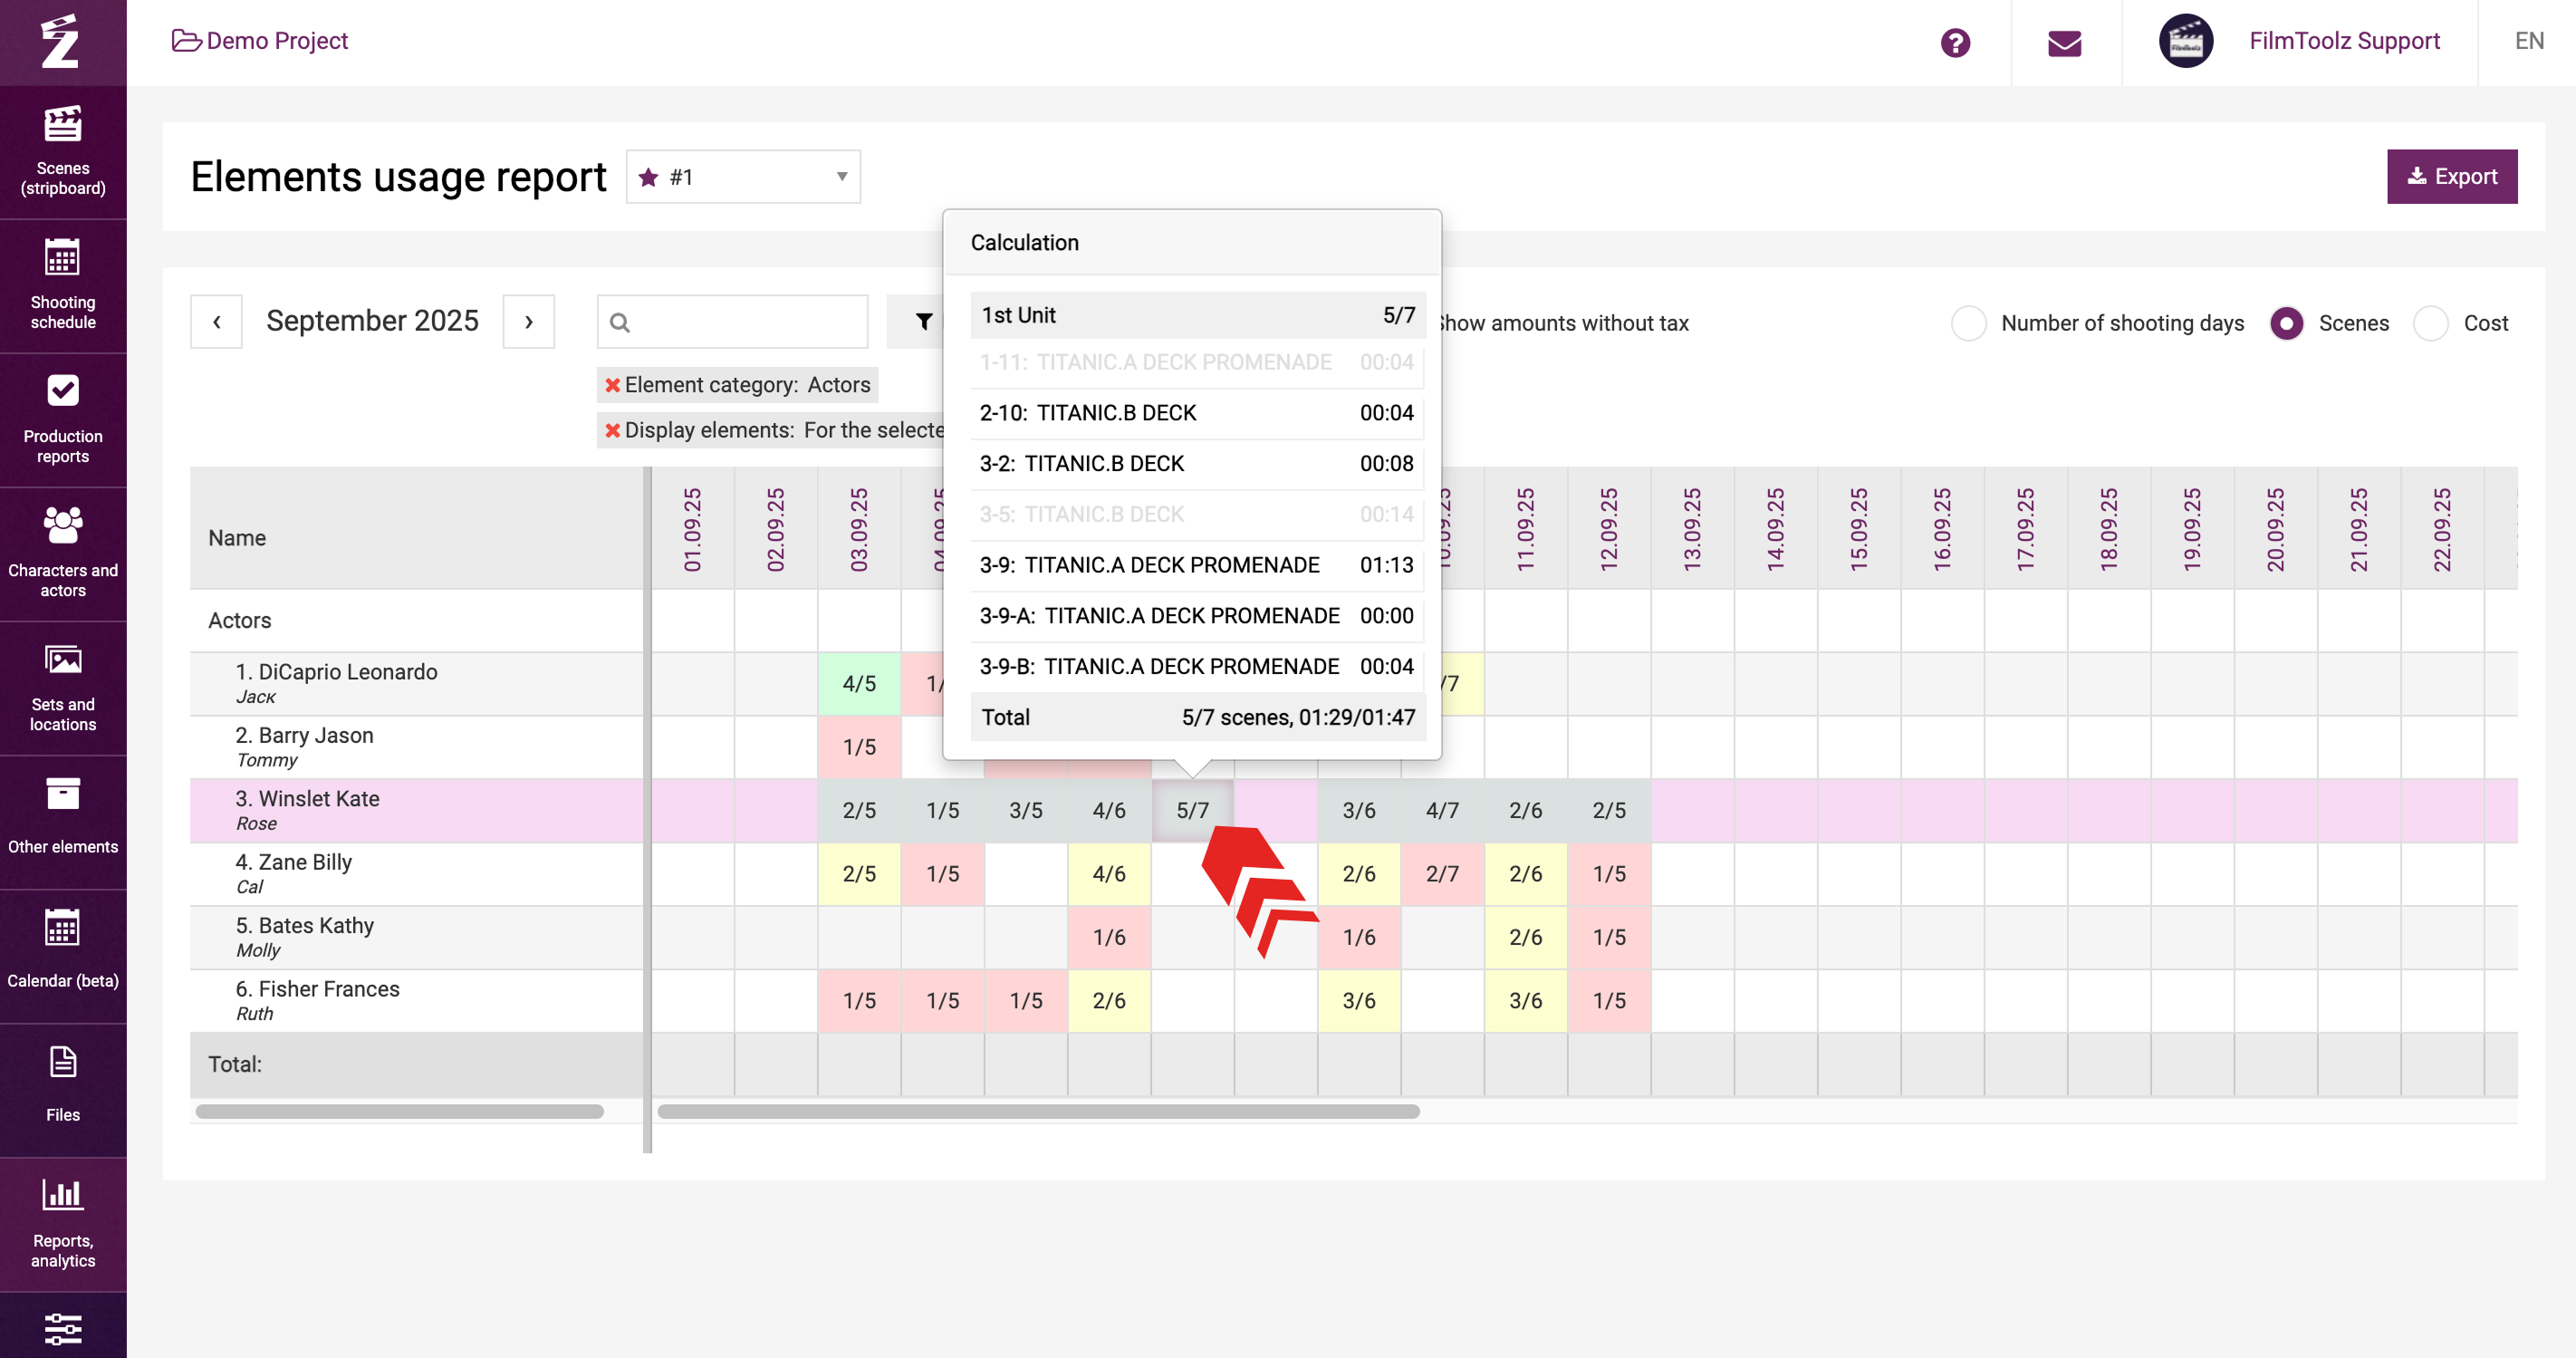Select the Scenes radio button
The height and width of the screenshot is (1358, 2576).
(2286, 323)
